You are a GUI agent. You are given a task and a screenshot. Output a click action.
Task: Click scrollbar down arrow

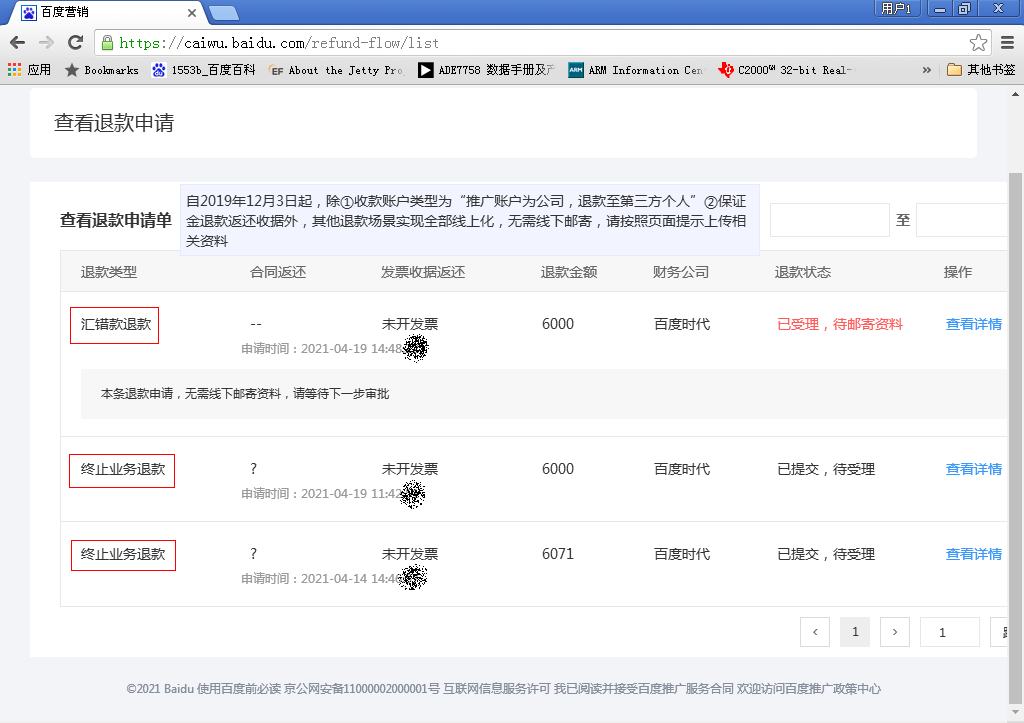[x=1015, y=713]
